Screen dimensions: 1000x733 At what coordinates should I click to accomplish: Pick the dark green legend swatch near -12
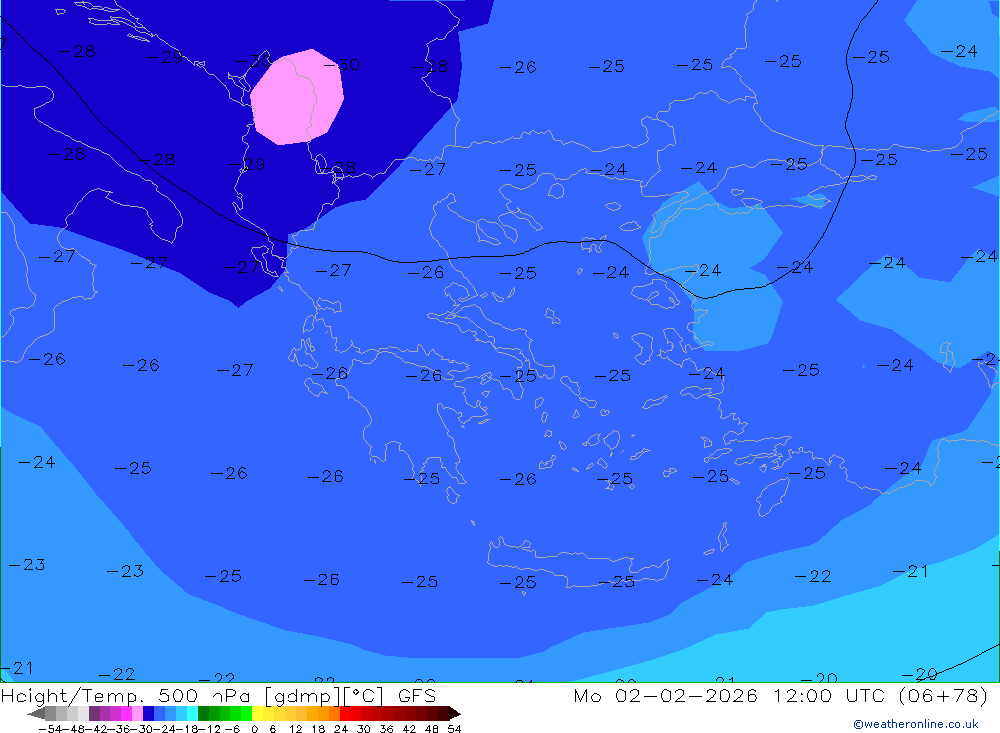(203, 714)
